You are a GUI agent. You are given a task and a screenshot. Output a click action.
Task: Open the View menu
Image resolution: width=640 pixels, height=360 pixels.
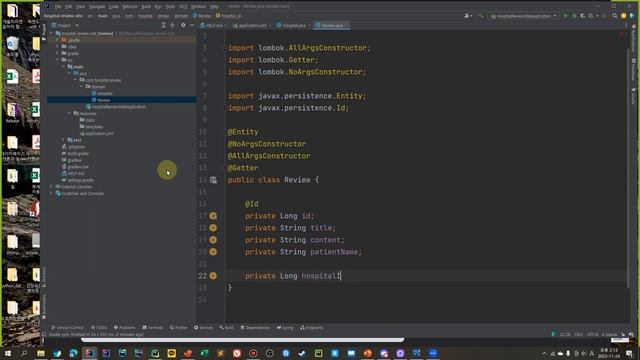pos(80,7)
